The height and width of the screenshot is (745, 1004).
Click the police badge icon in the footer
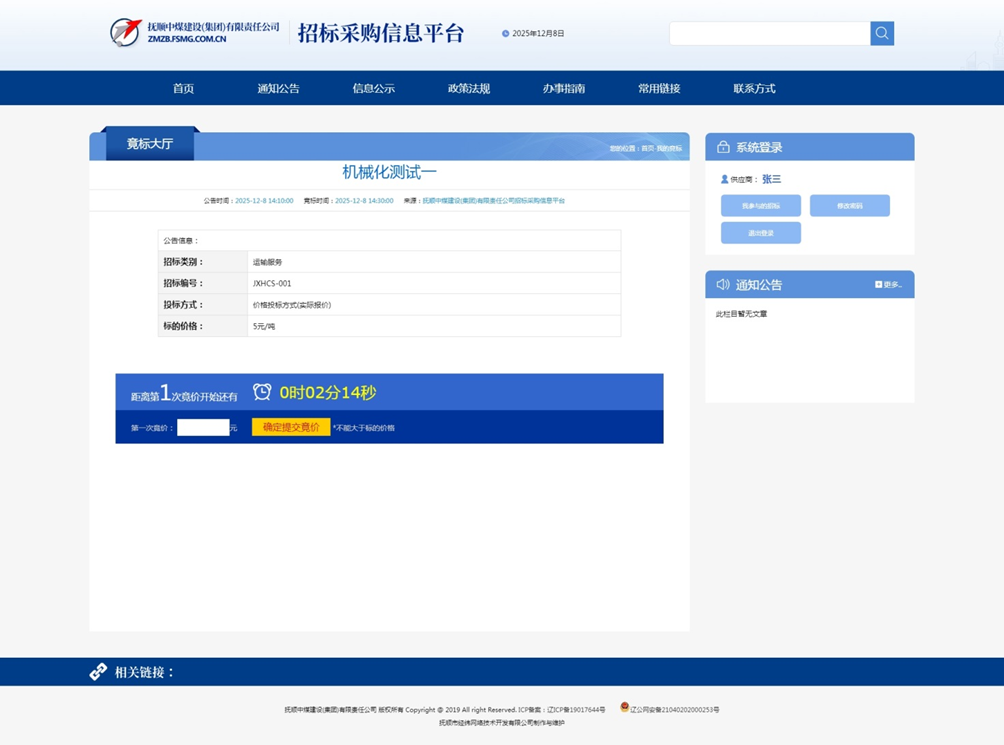(x=624, y=707)
